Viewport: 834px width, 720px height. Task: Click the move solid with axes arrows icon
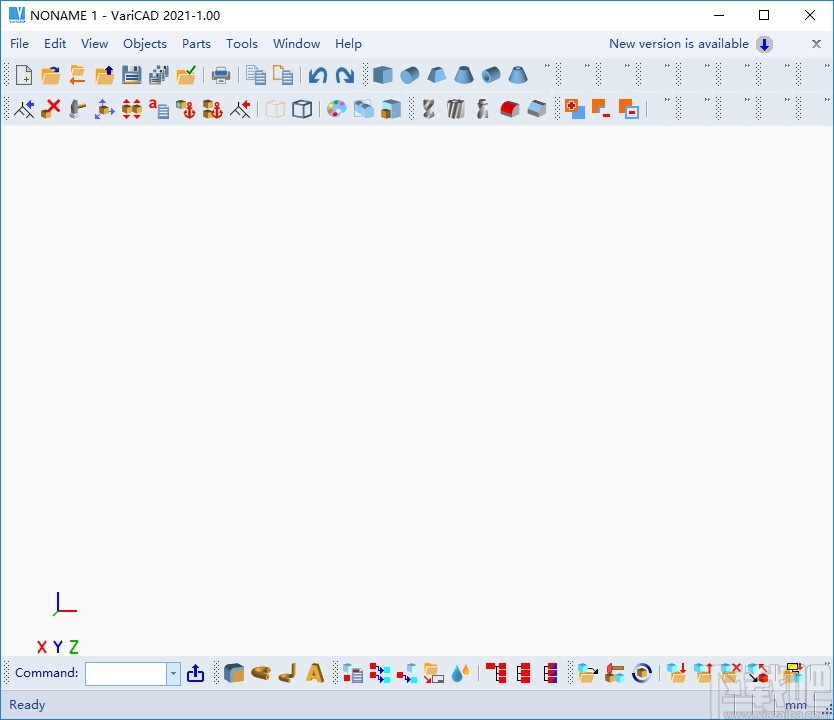(105, 109)
